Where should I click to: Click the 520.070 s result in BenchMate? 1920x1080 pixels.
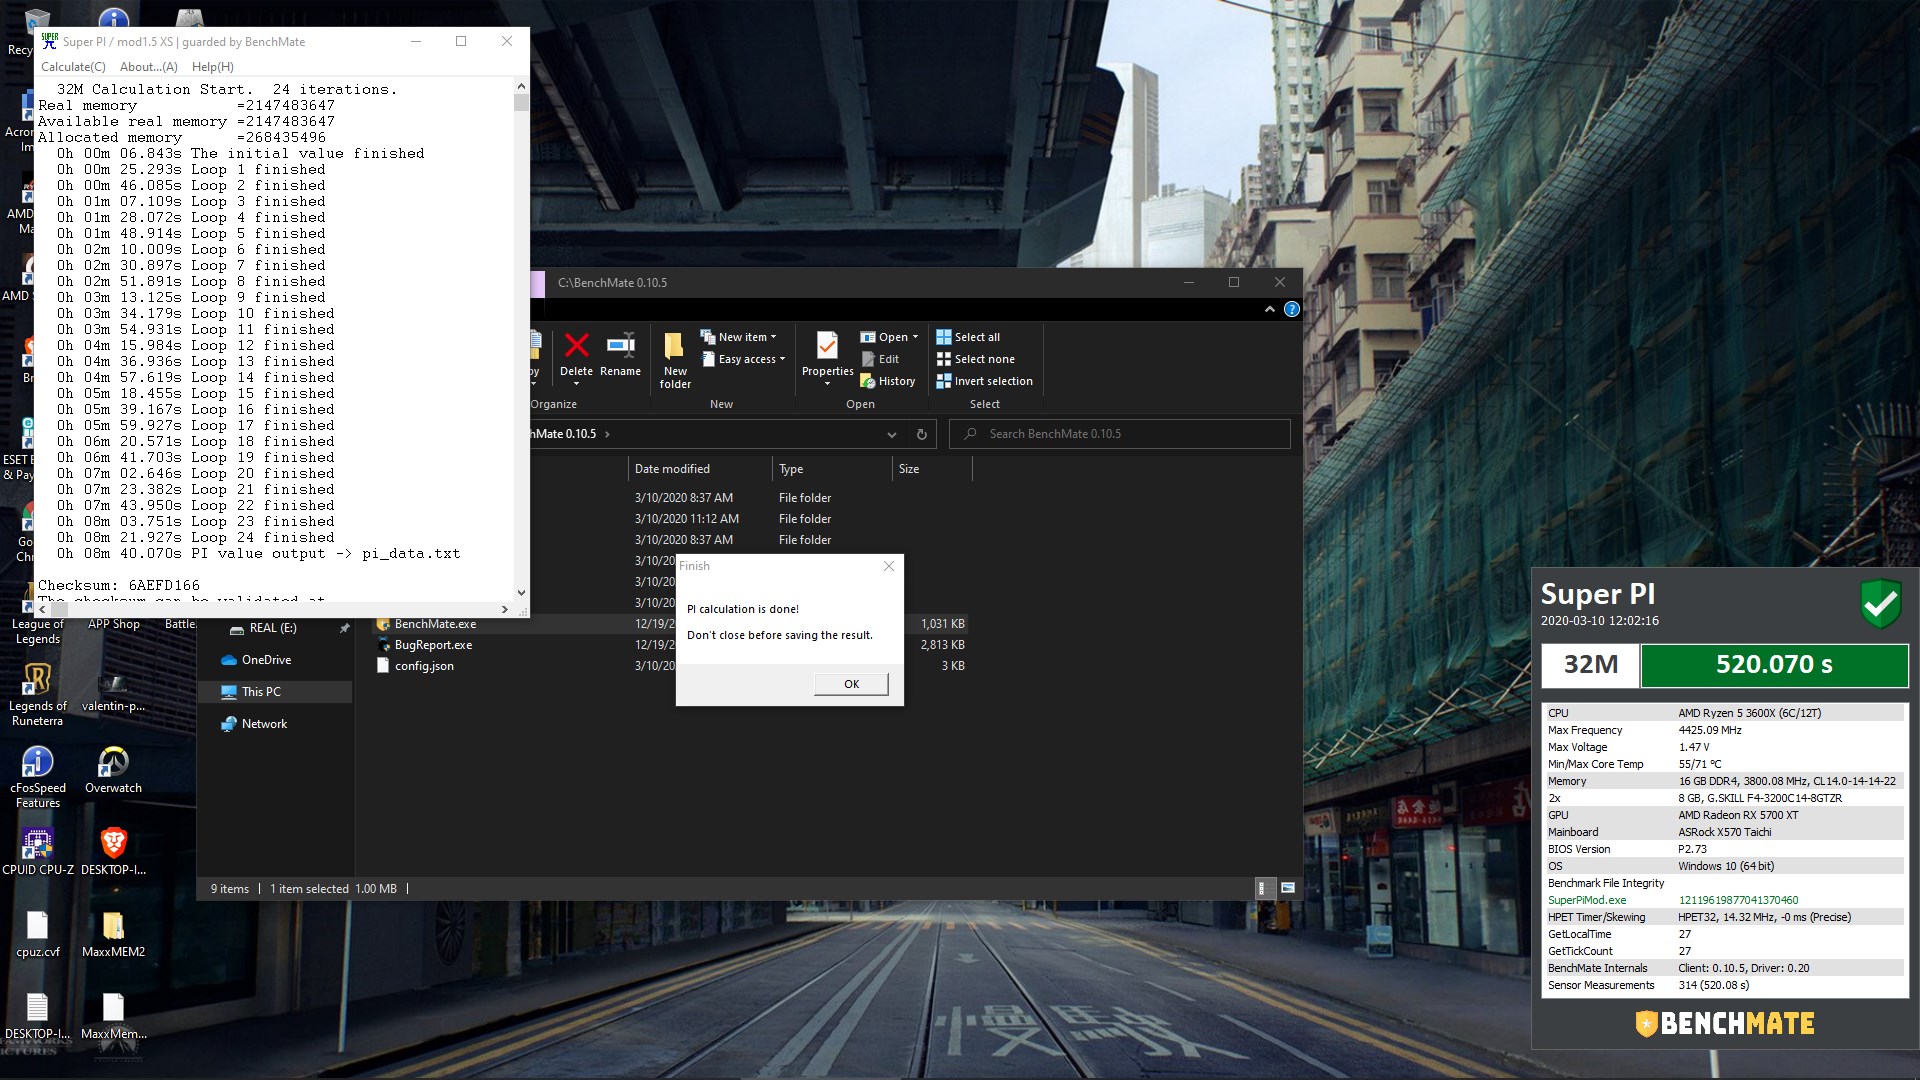[x=1774, y=665]
